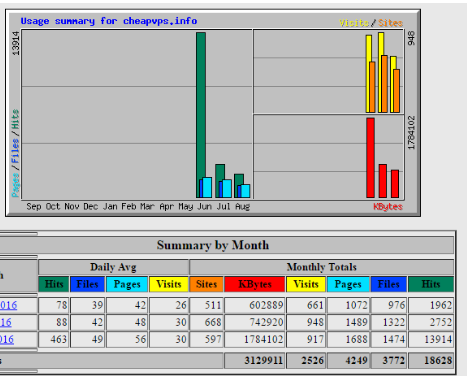Click the tallest red KBytes bar
The height and width of the screenshot is (376, 467).
click(x=370, y=158)
